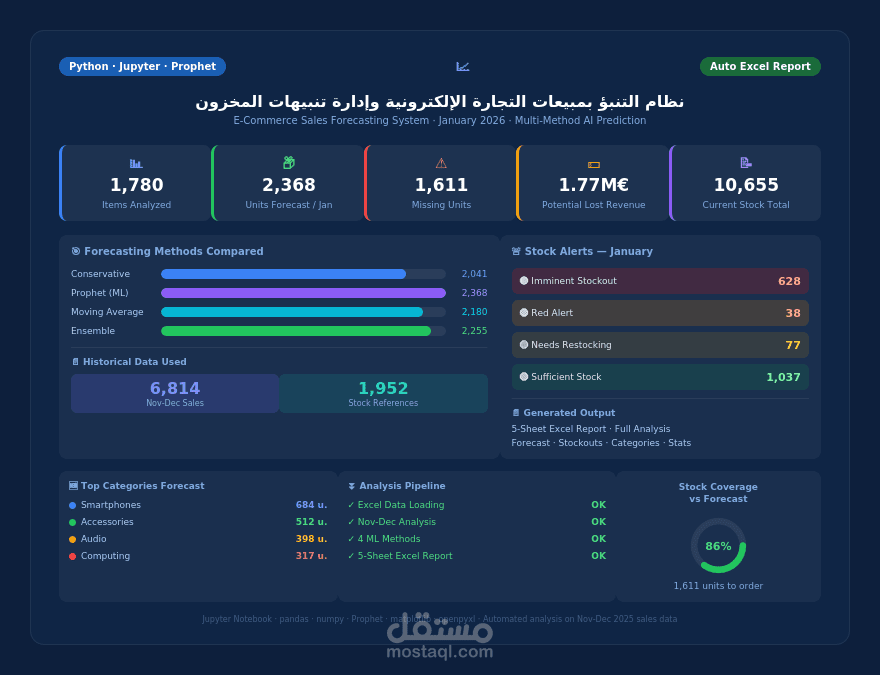The image size is (880, 675).
Task: Click the Stock Coverage vs Forecast heading
Action: coord(718,493)
